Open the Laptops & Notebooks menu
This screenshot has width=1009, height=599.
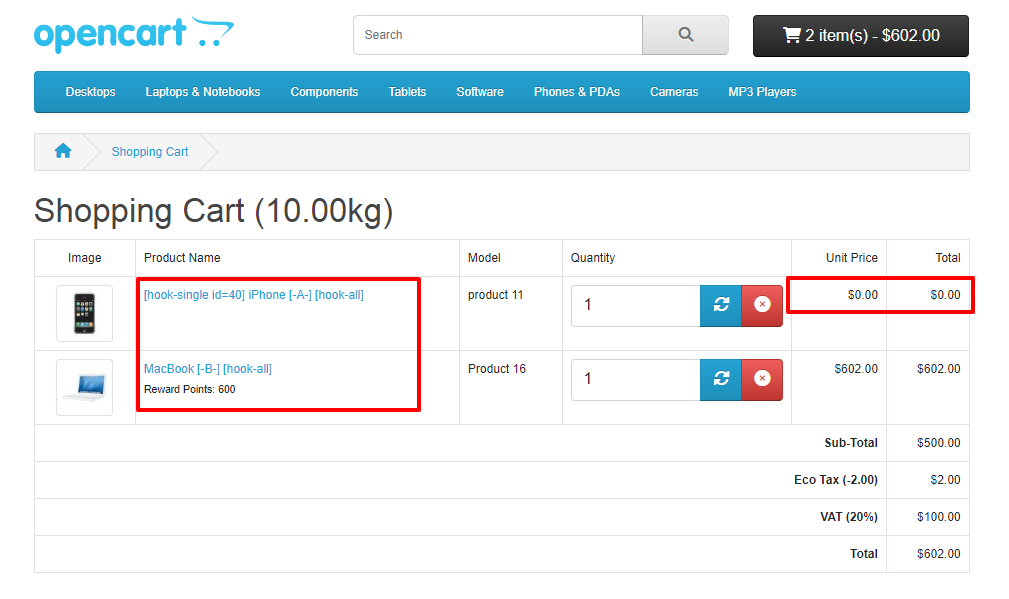203,91
